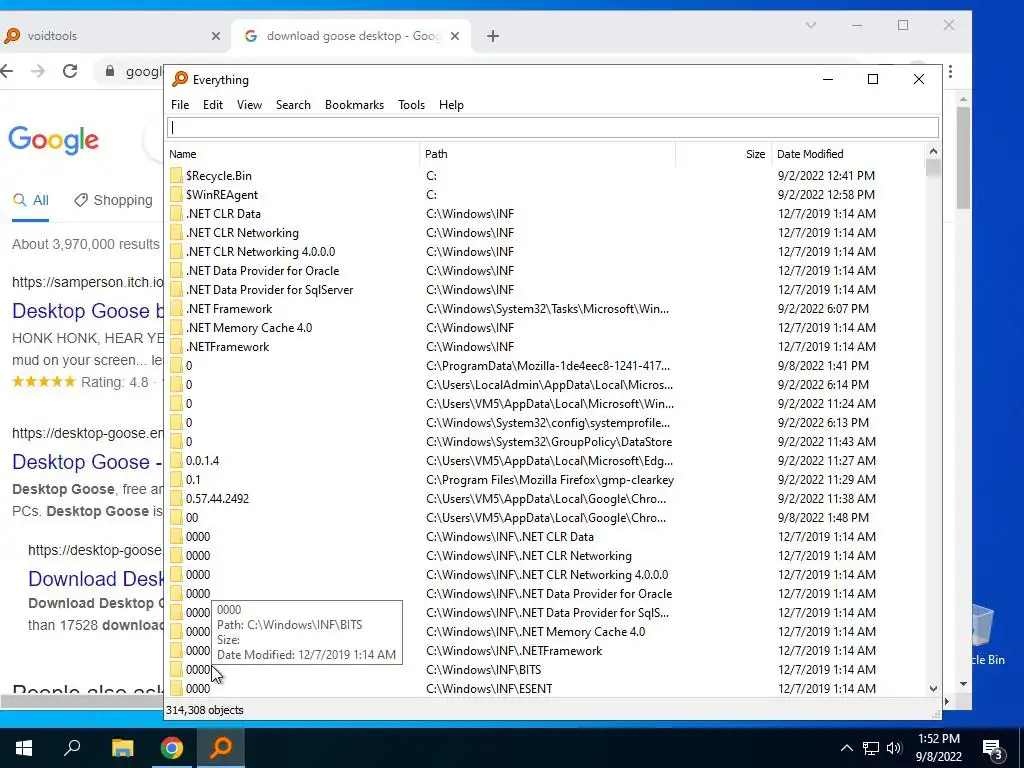Show hidden system tray icons

coord(846,748)
